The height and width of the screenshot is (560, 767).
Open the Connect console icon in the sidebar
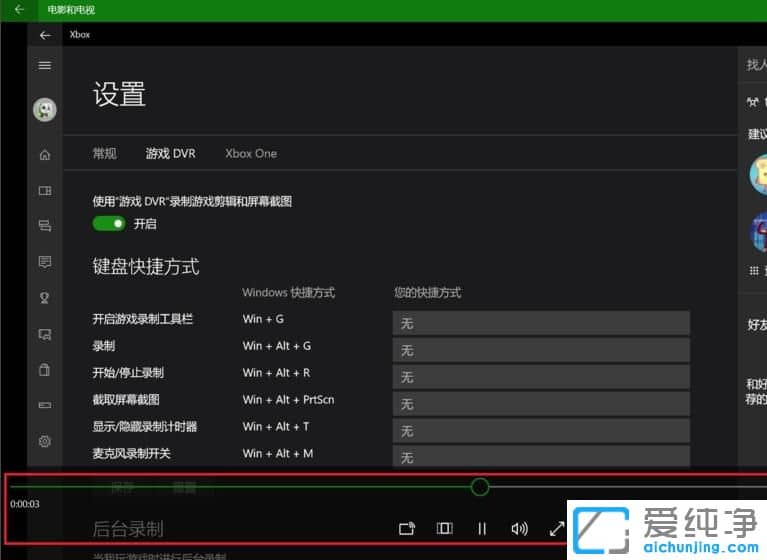click(45, 405)
